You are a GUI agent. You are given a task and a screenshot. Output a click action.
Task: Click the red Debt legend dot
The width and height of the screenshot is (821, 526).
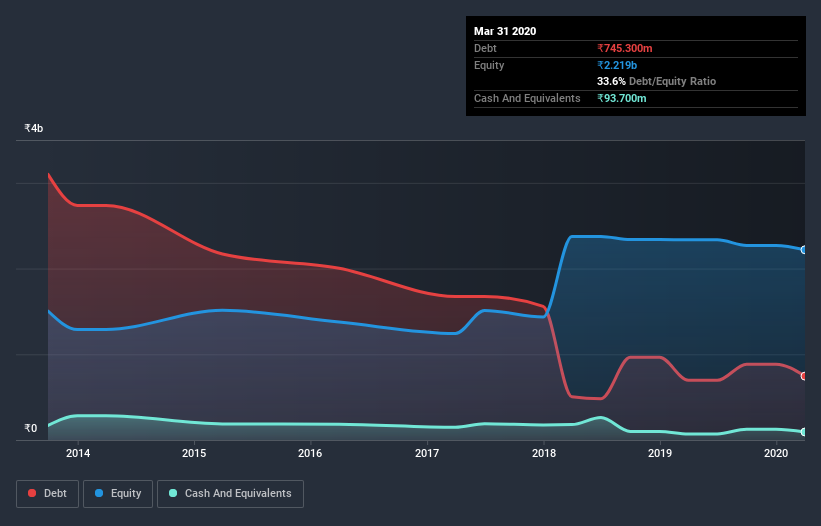coord(32,493)
